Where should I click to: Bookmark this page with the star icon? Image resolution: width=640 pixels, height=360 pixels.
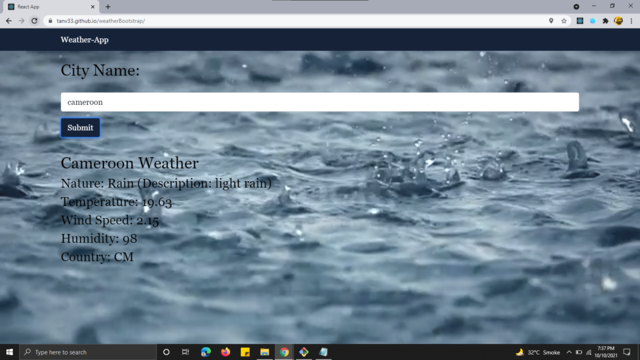[x=564, y=21]
